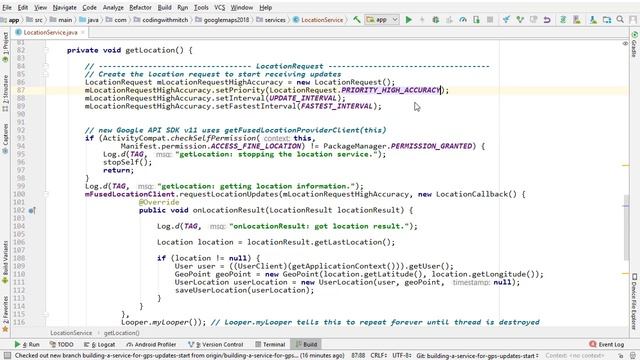Select the LocationService.java editor tab
The height and width of the screenshot is (360, 640).
(50, 32)
